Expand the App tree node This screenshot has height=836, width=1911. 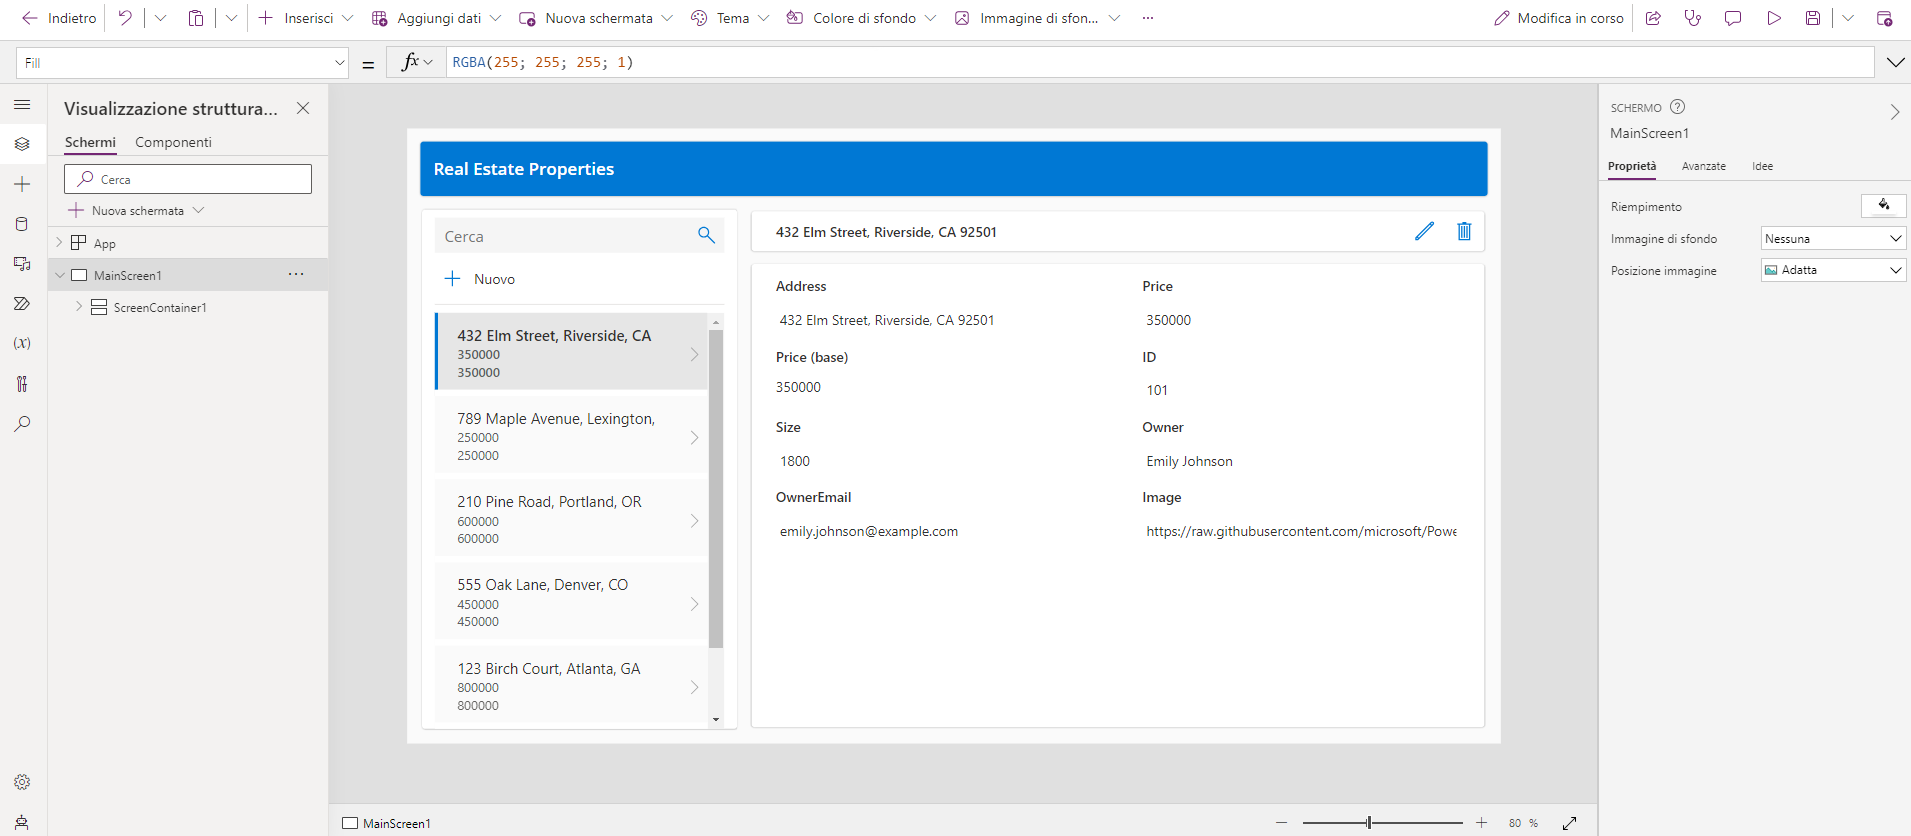59,242
